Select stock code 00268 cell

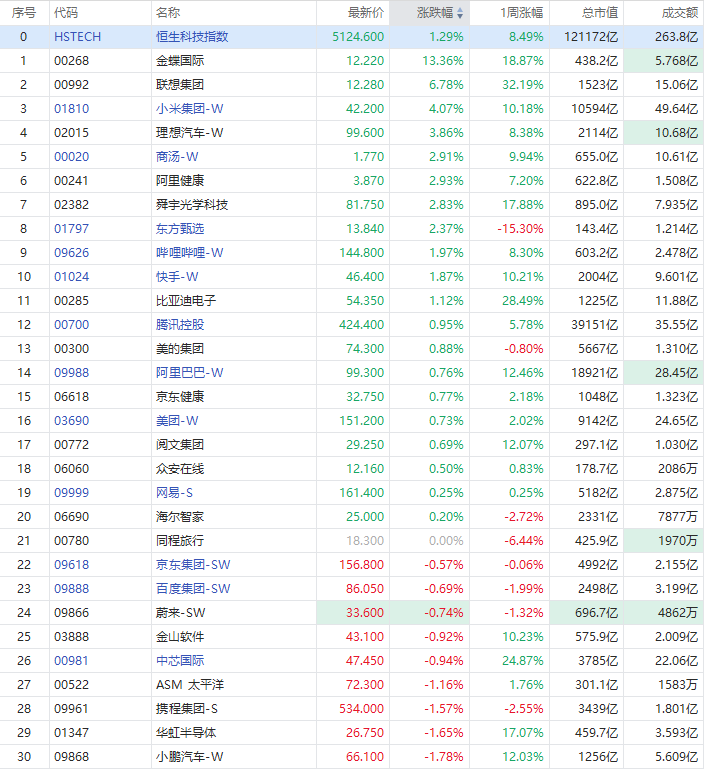point(100,61)
